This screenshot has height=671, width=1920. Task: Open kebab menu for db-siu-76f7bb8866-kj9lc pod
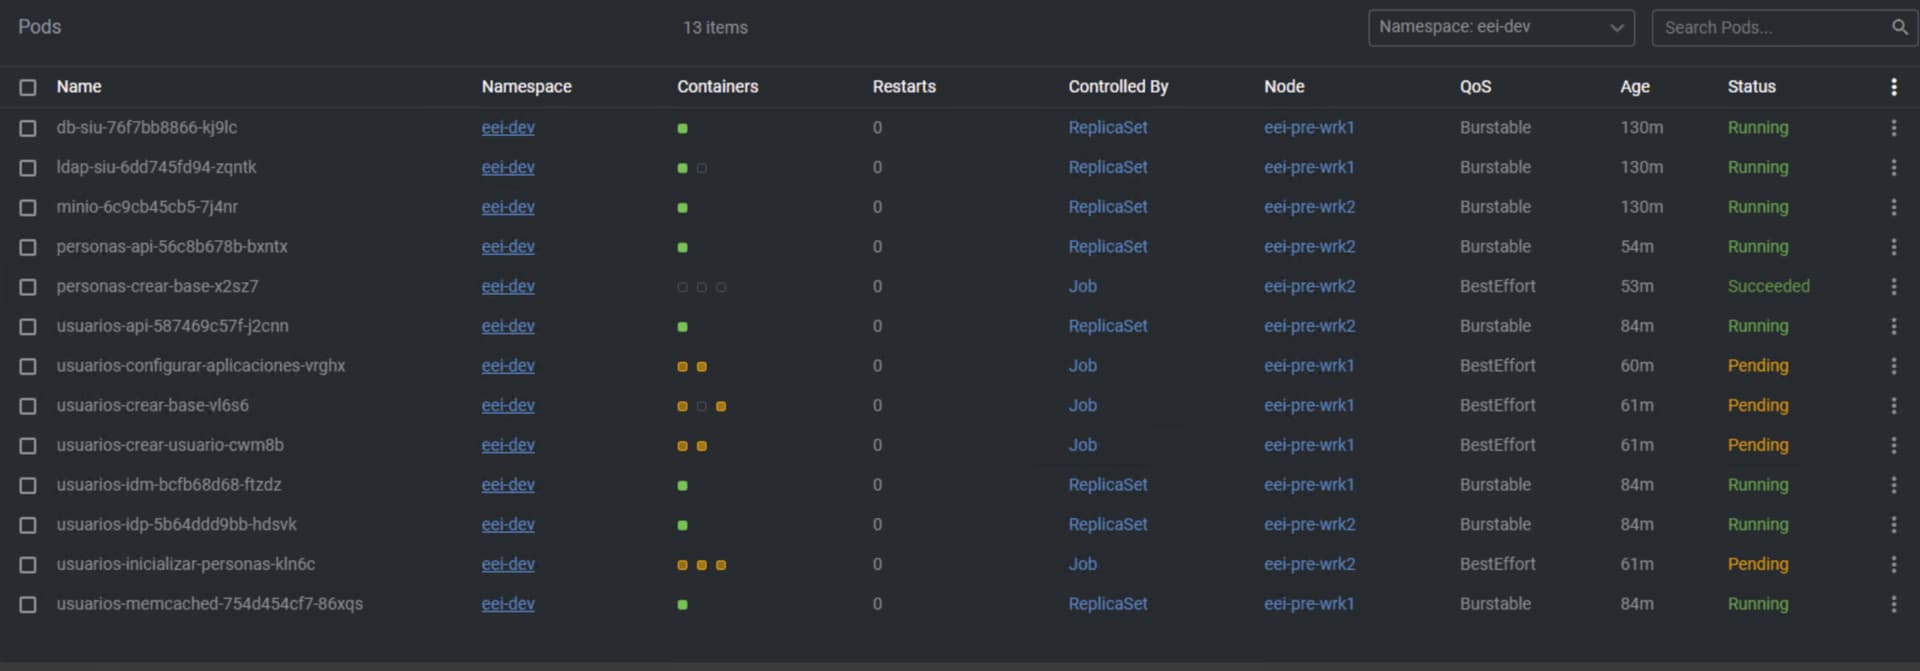[1893, 128]
